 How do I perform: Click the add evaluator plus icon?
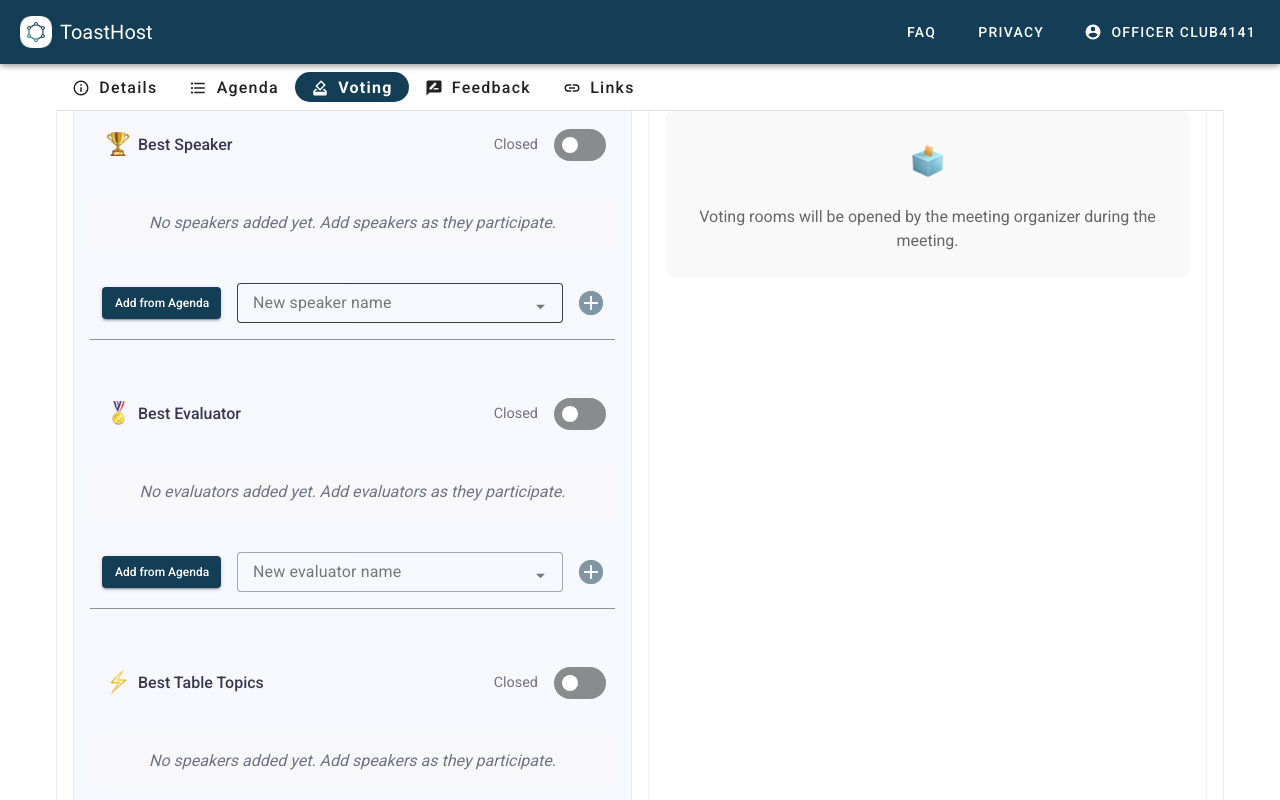590,571
